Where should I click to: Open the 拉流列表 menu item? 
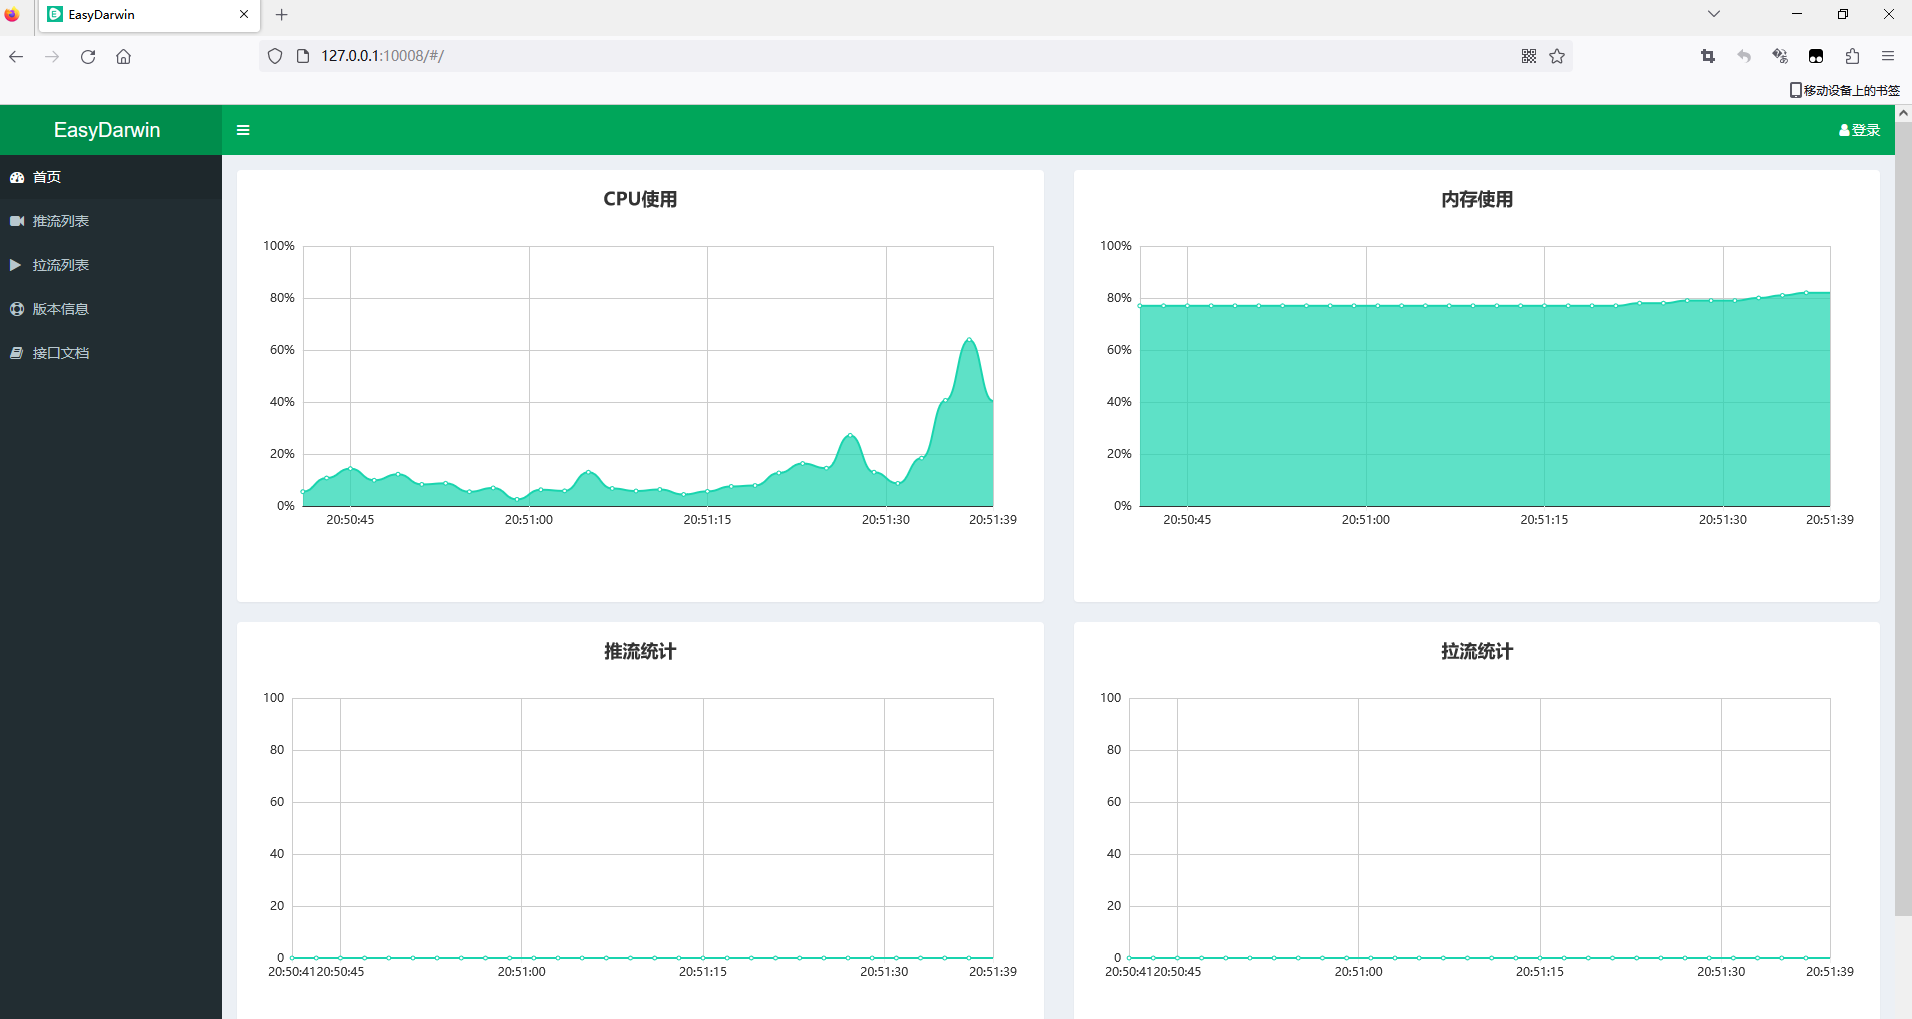[111, 265]
